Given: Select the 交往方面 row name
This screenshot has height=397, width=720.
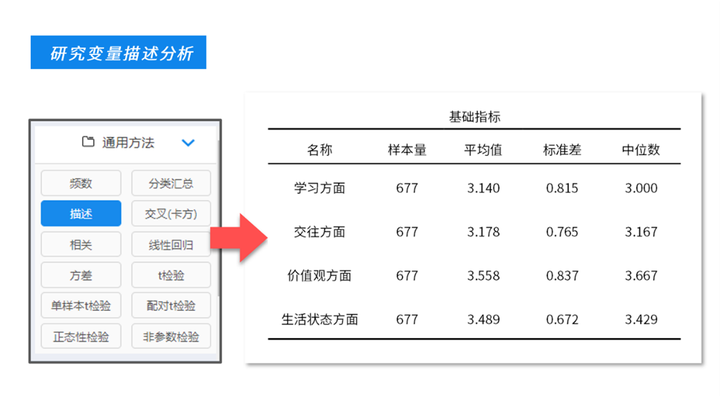Looking at the screenshot, I should pos(320,232).
